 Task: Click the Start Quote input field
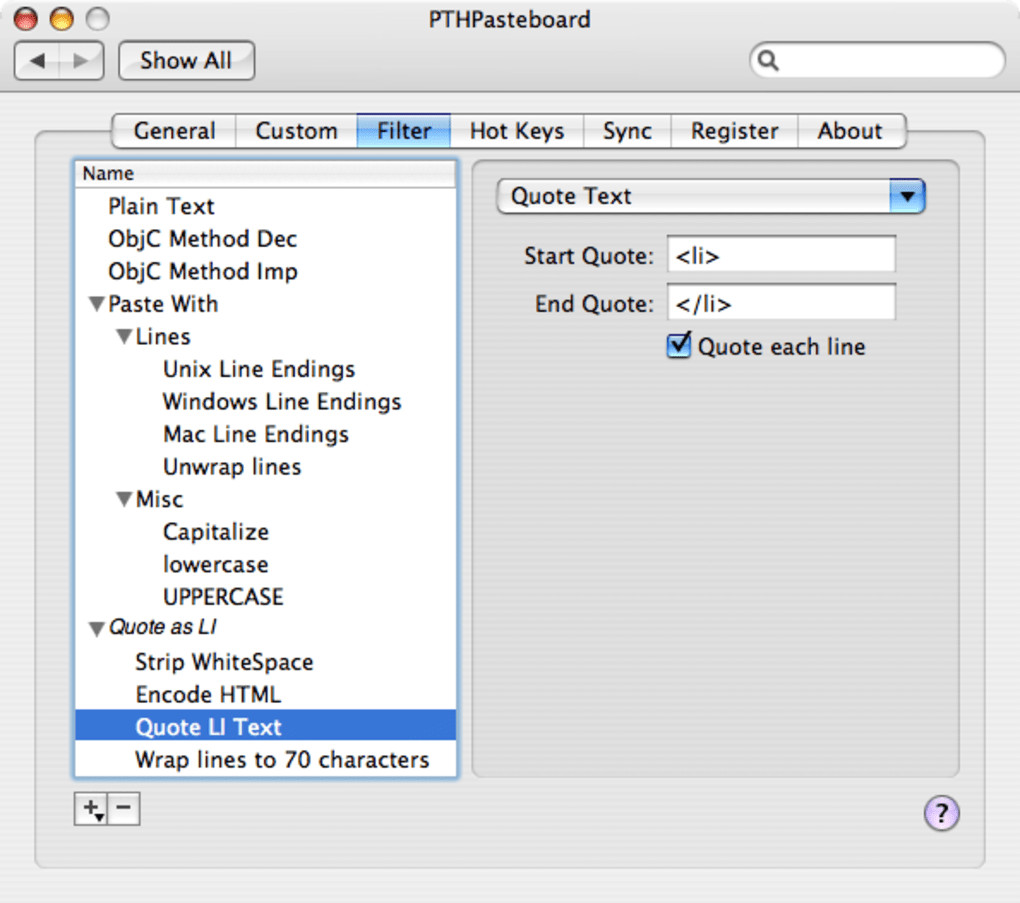click(x=781, y=254)
